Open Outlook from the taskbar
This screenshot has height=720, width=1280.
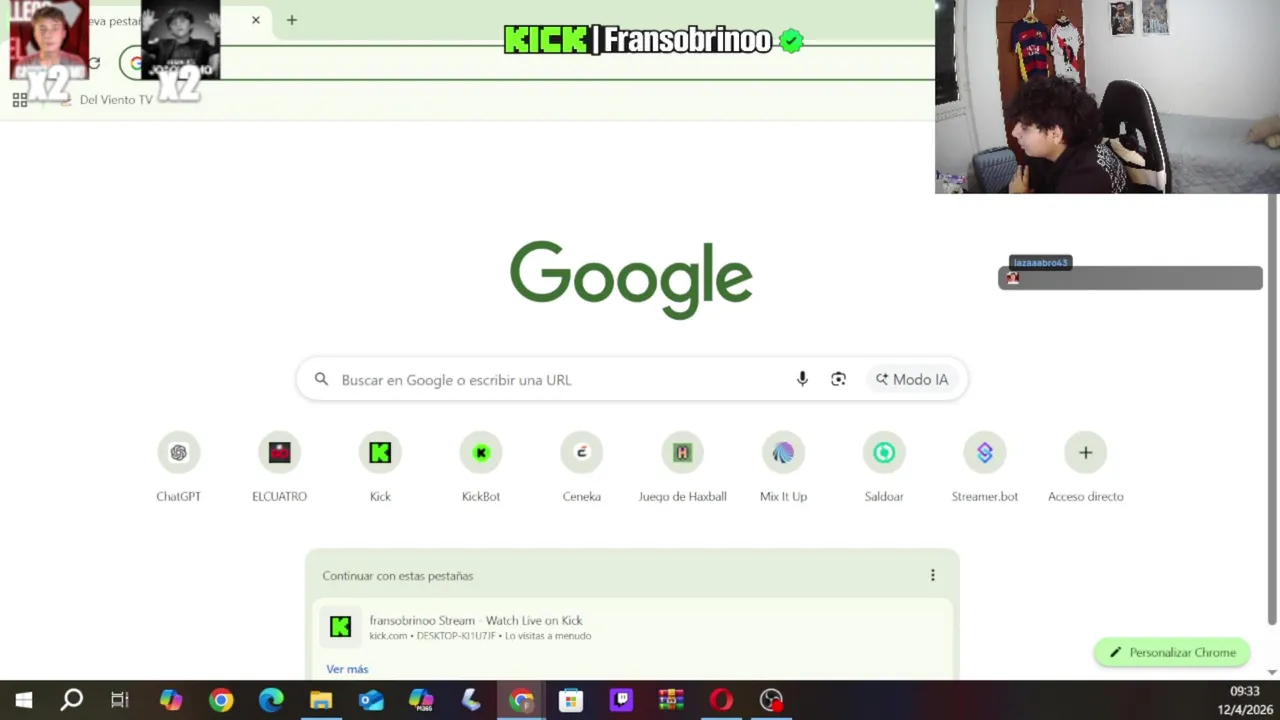[371, 700]
